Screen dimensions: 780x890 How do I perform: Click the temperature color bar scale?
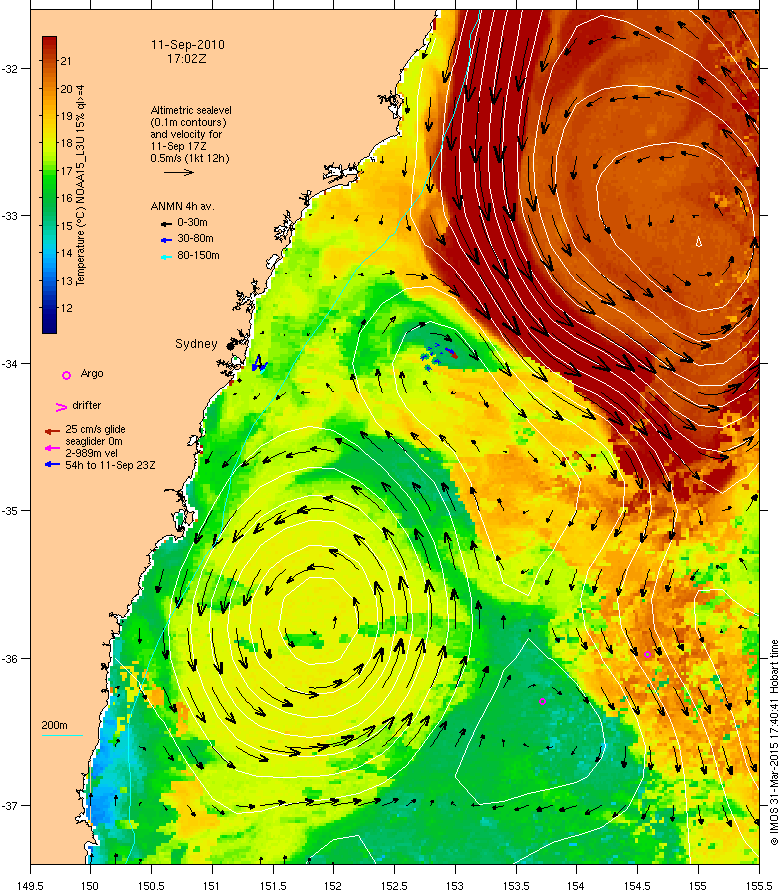pos(49,185)
